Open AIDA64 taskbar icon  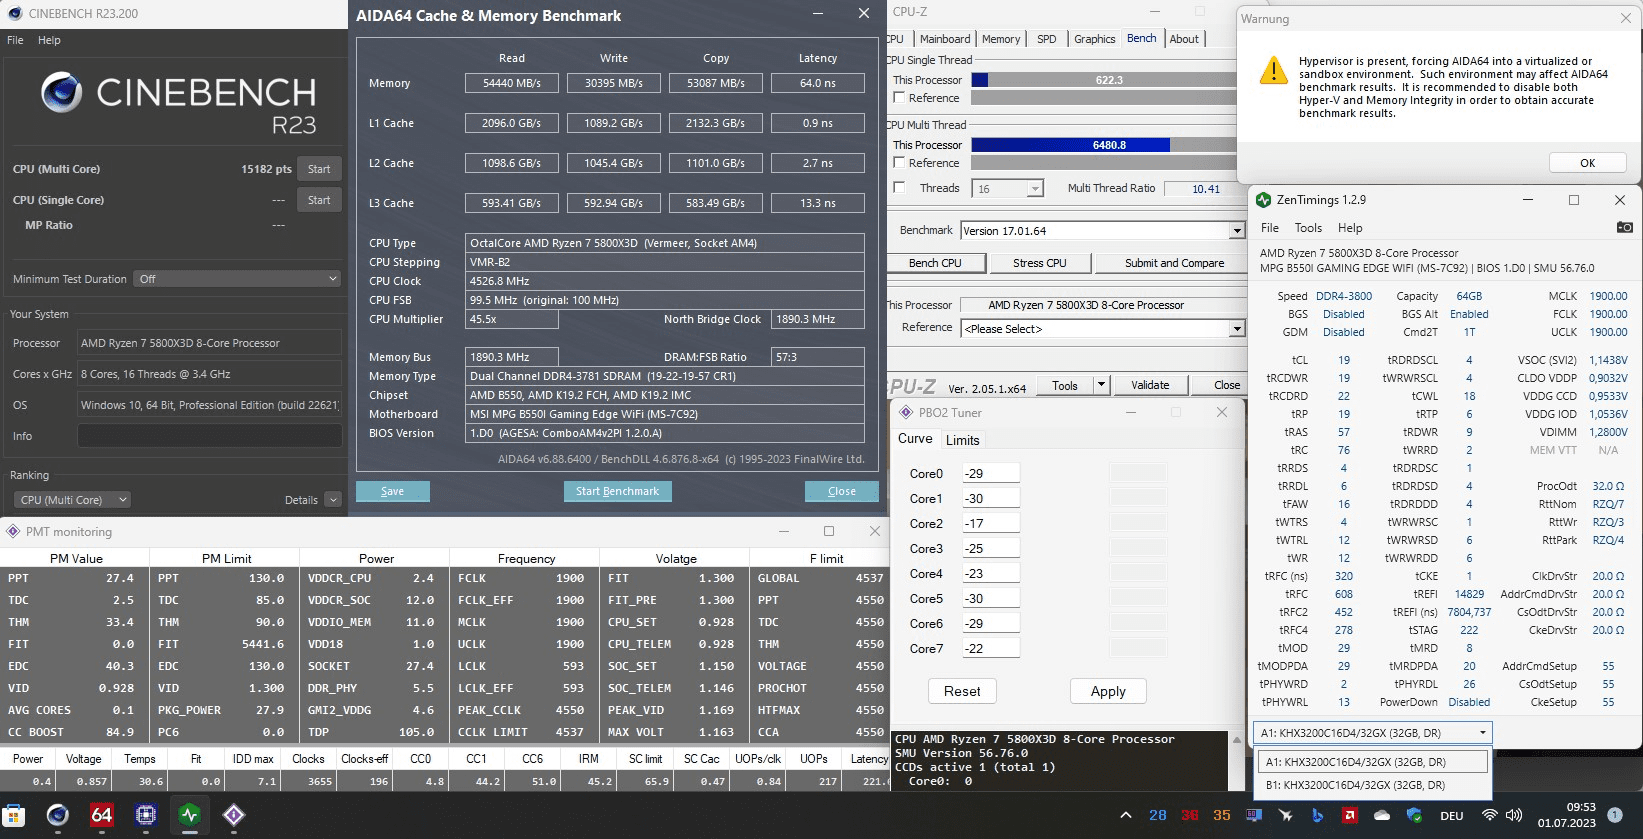[102, 815]
